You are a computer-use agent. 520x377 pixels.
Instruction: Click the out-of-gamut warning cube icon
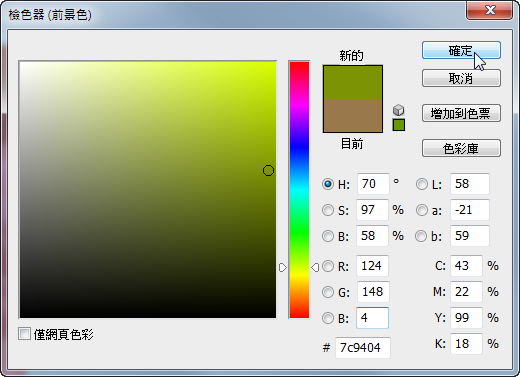tap(399, 110)
